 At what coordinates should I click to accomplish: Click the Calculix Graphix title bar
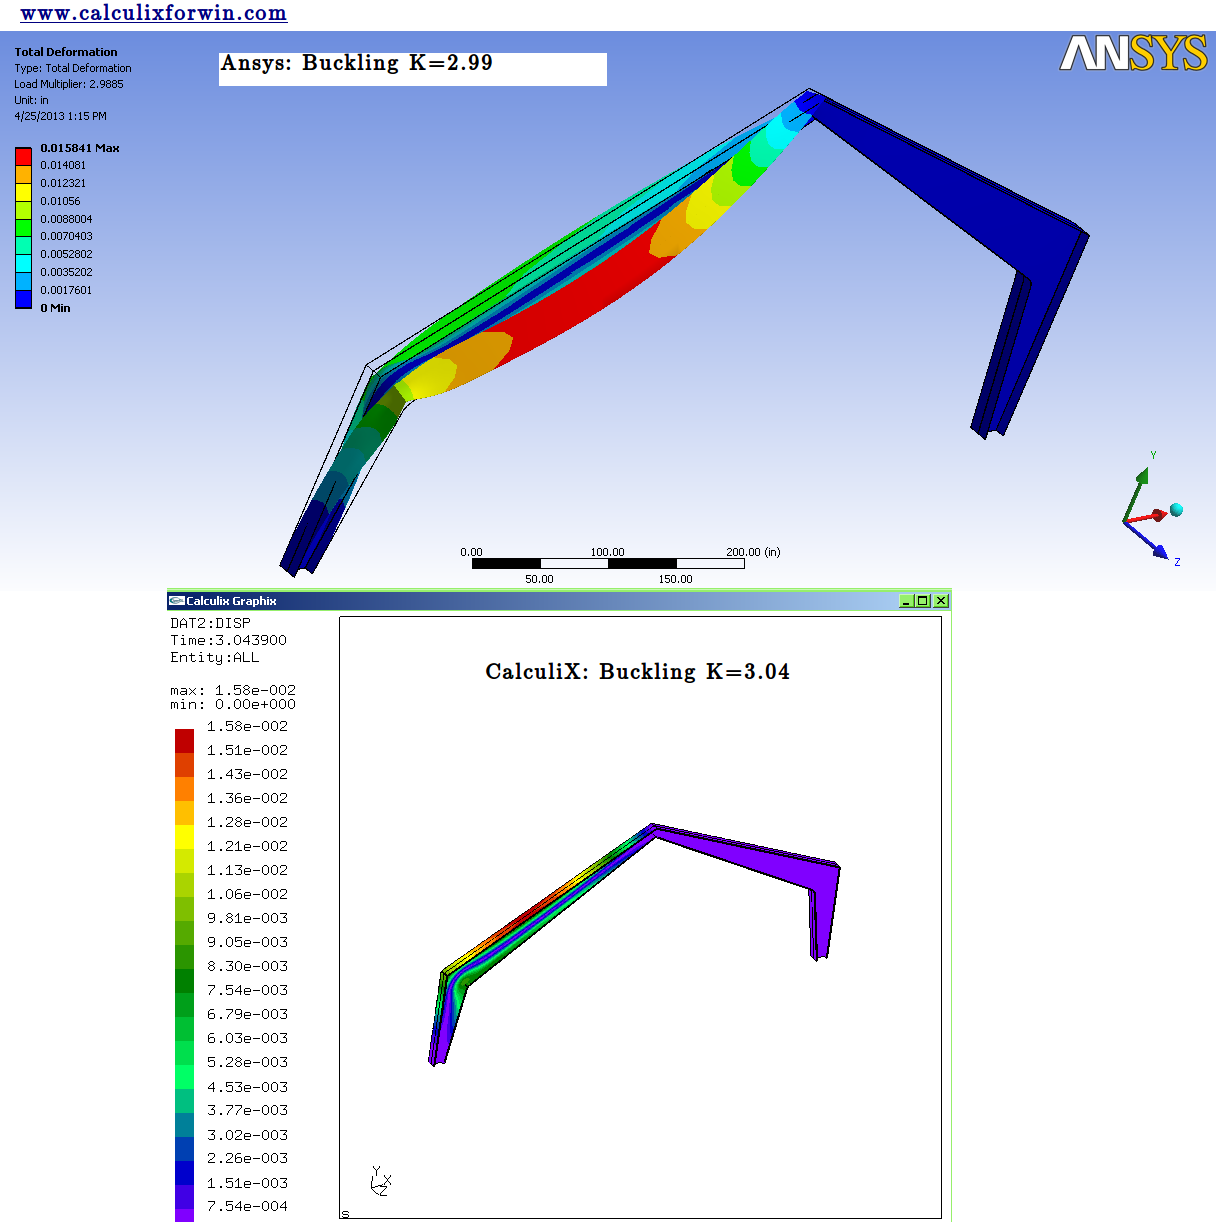click(550, 600)
